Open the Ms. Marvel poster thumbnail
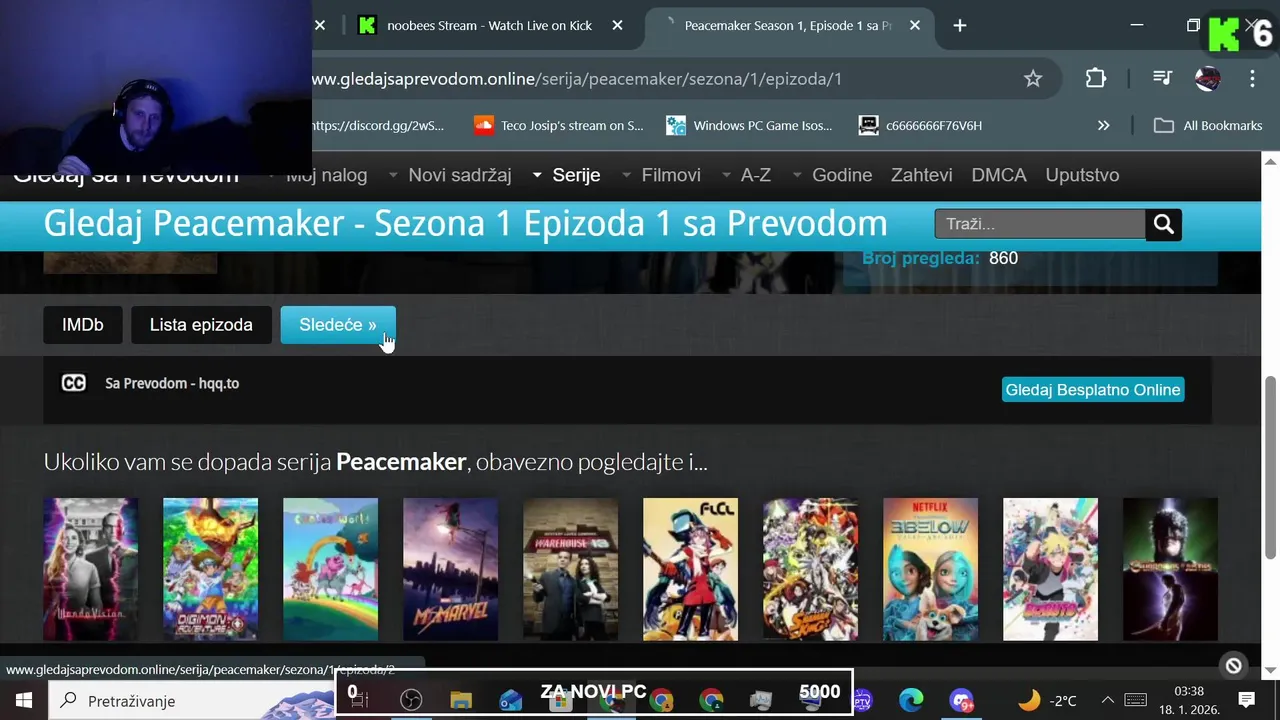Viewport: 1280px width, 720px height. point(450,569)
